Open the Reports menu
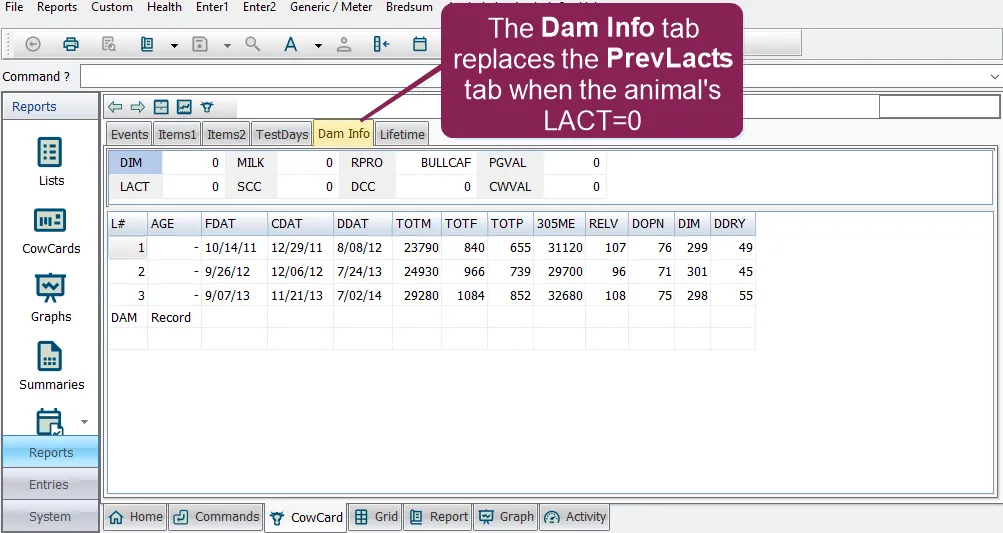1003x533 pixels. [x=57, y=7]
